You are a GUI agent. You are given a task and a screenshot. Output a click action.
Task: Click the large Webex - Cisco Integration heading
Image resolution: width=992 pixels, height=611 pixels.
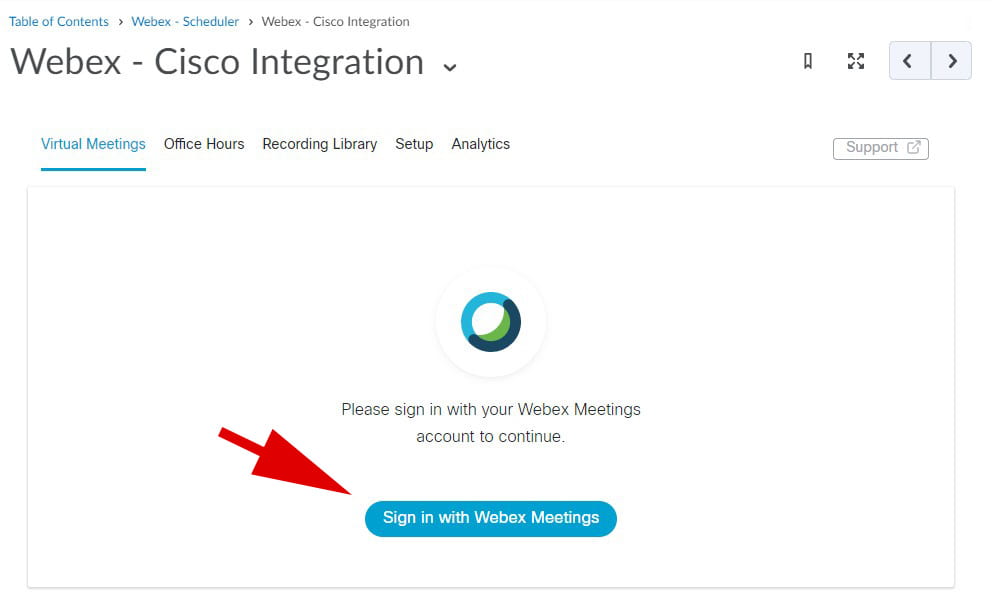pyautogui.click(x=217, y=62)
